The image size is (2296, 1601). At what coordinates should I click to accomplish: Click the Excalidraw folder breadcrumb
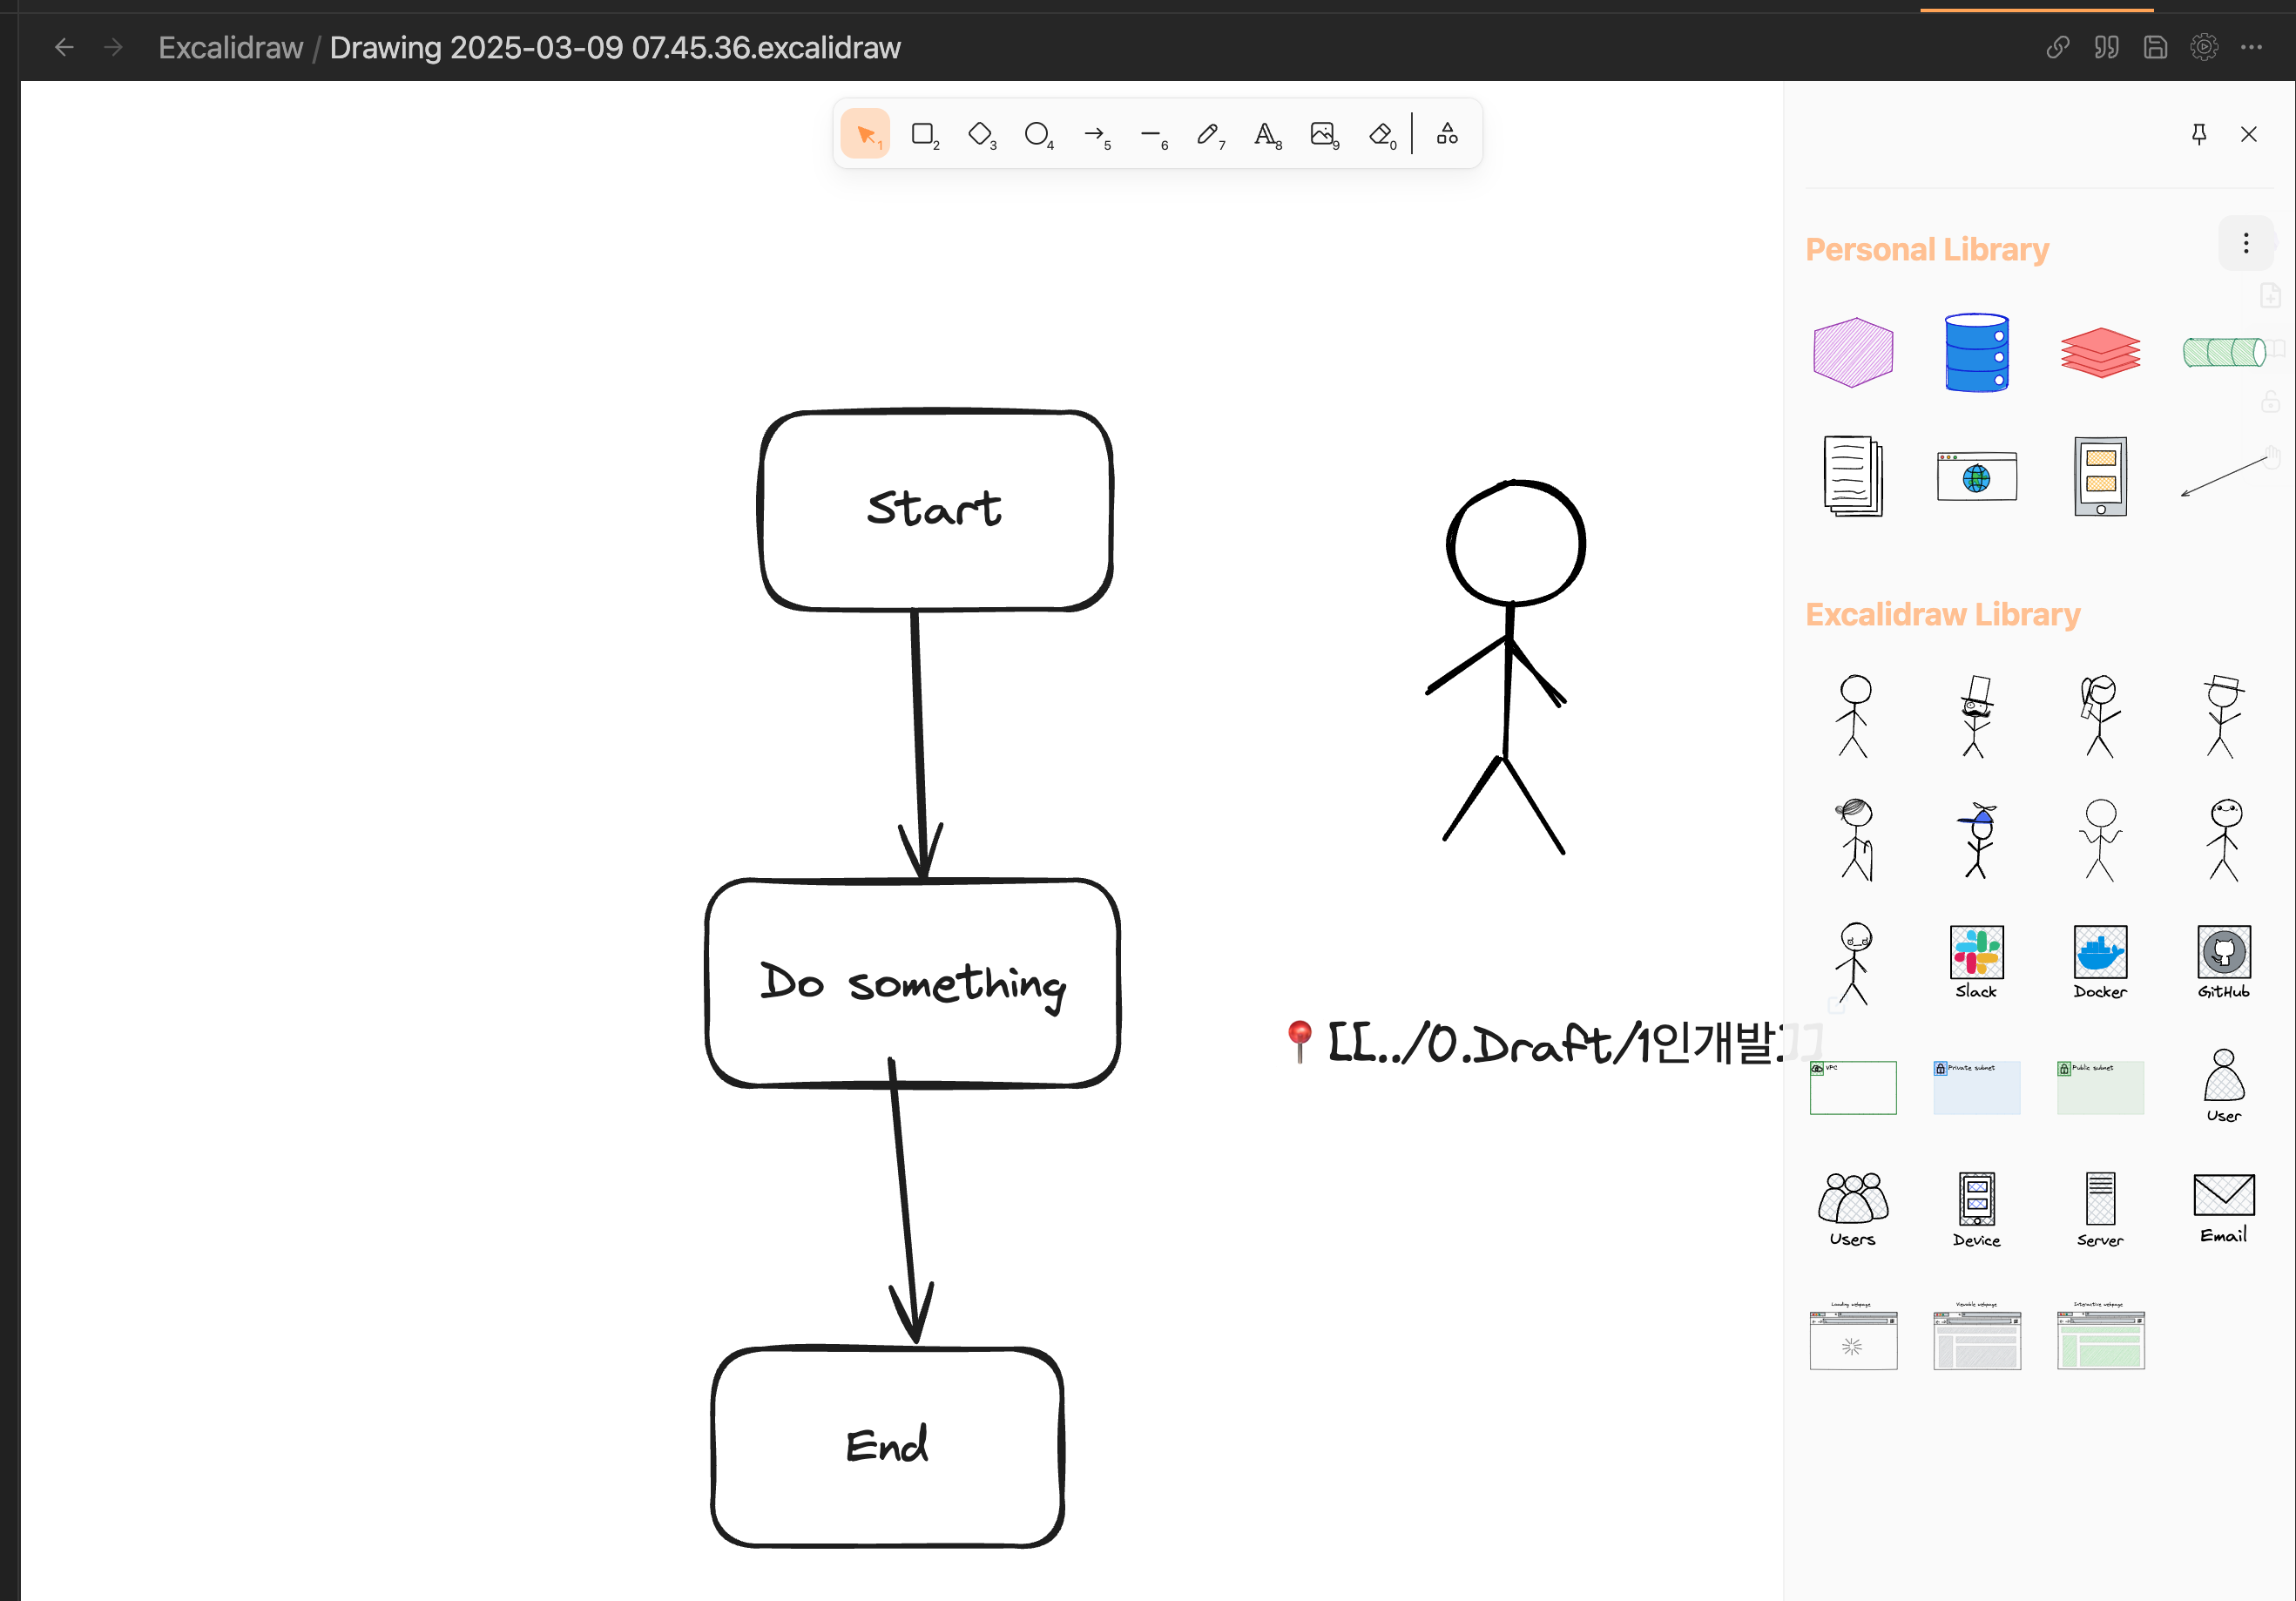(x=230, y=47)
